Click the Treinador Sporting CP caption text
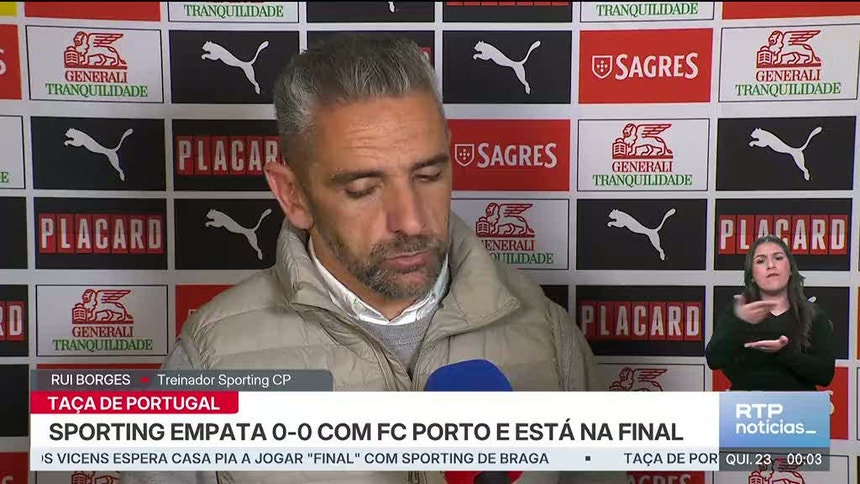The image size is (860, 484). (224, 380)
